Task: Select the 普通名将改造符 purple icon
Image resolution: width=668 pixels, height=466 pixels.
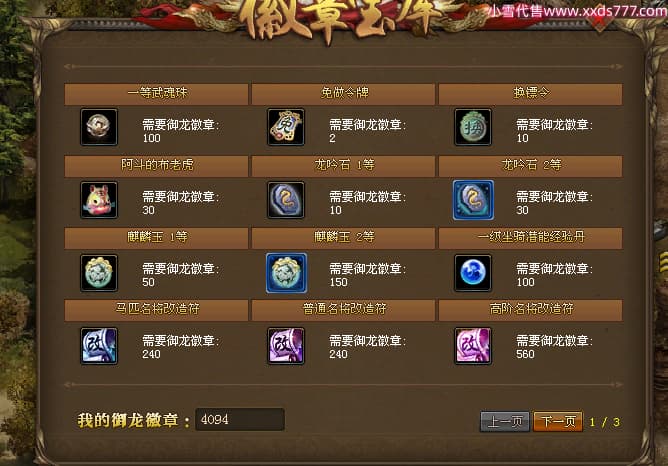Action: (x=286, y=345)
